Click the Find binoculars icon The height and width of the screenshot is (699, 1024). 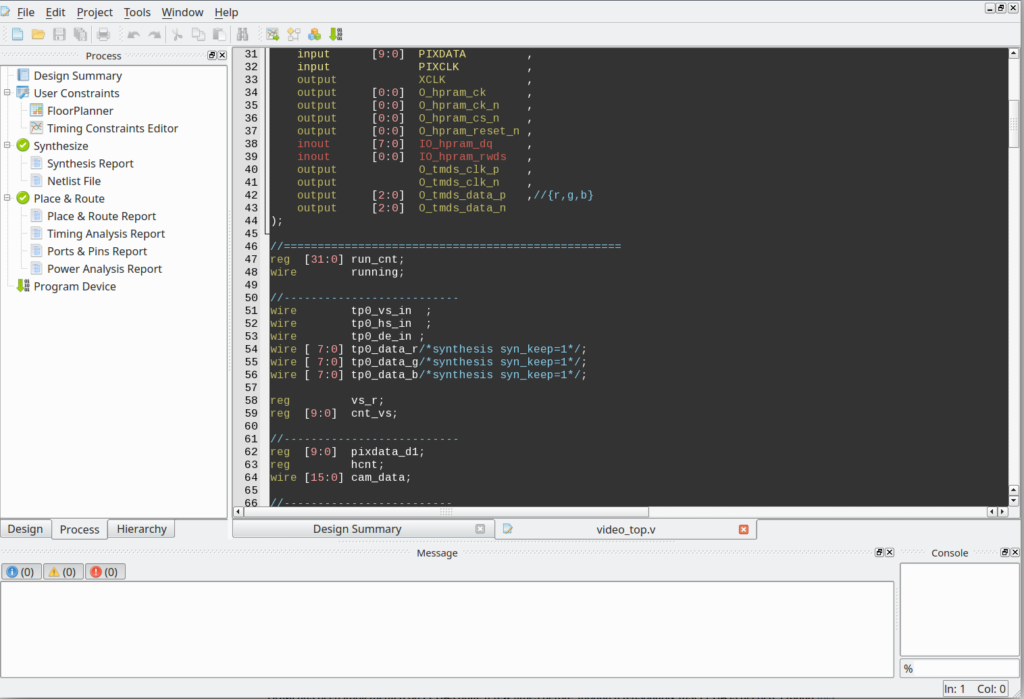point(242,35)
